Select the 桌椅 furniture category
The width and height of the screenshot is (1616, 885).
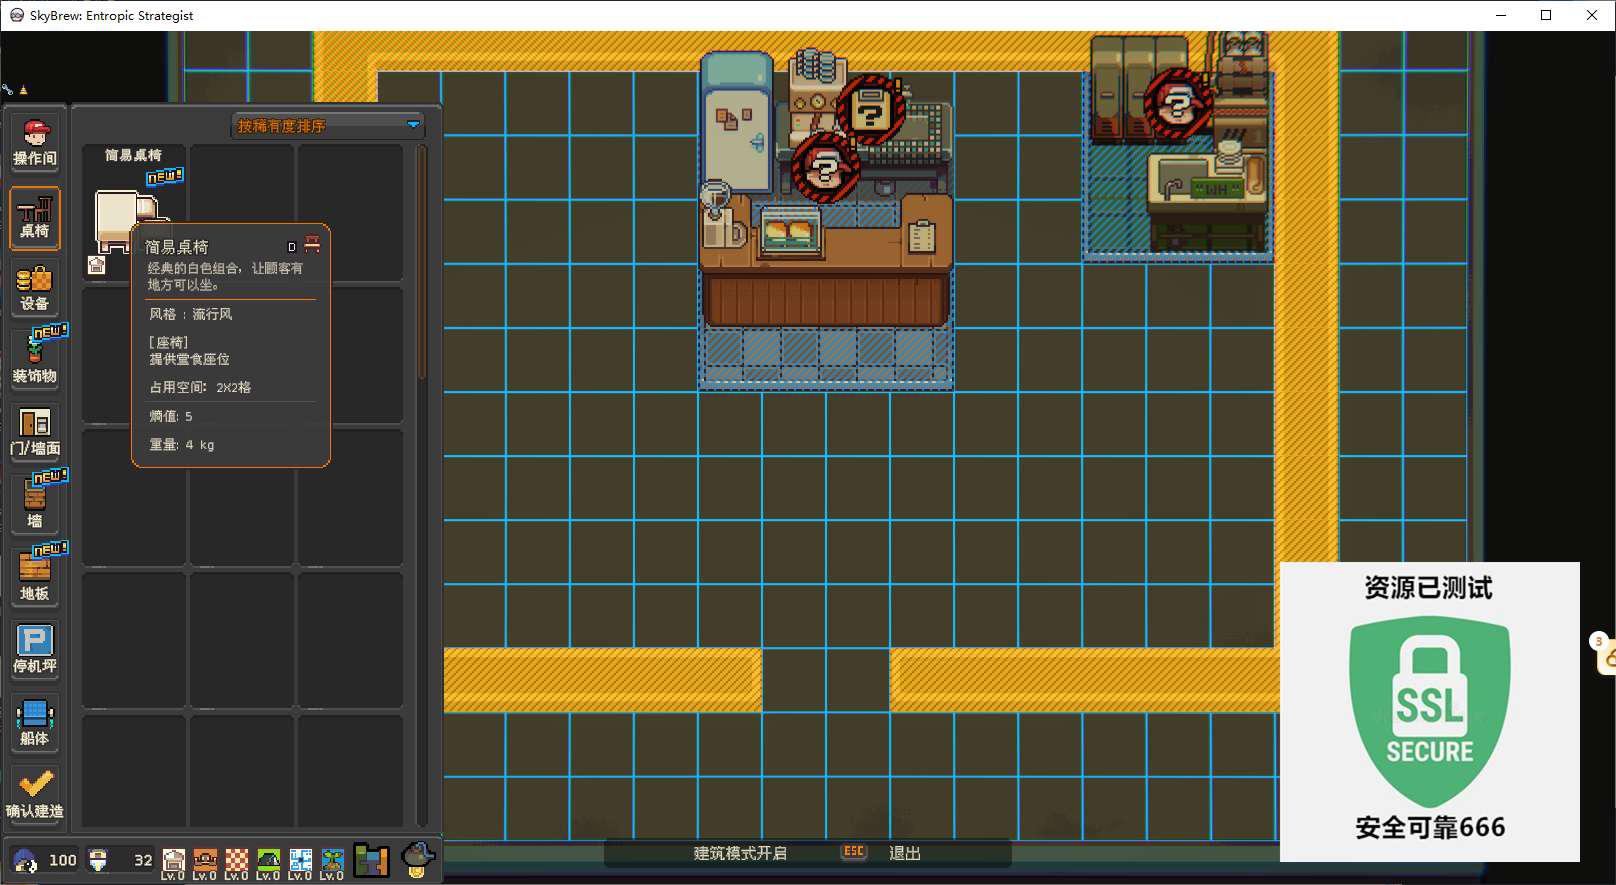point(35,217)
